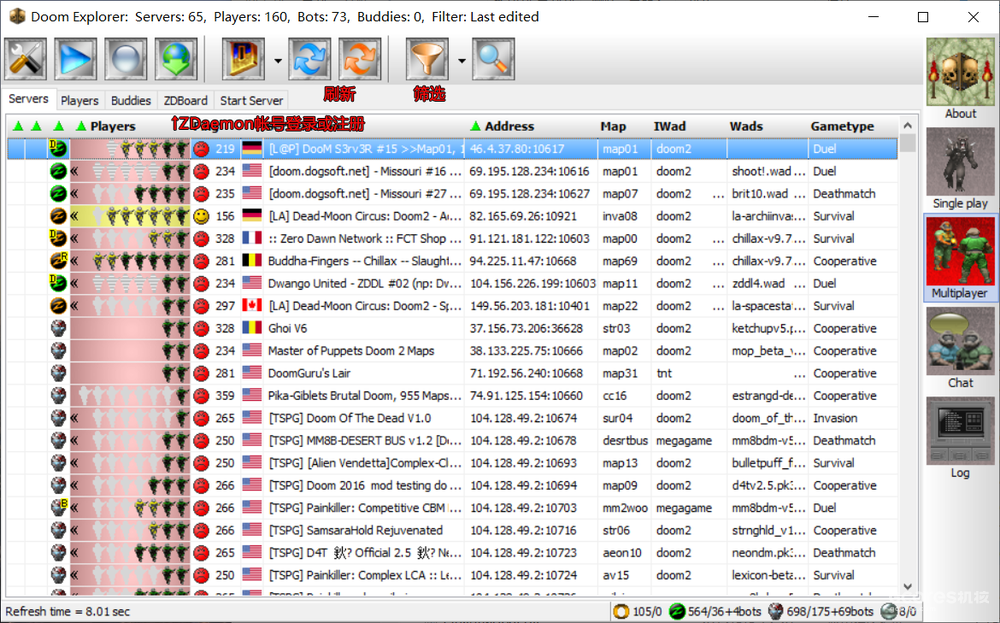Switch to the Players tab
This screenshot has height=623, width=1000.
(80, 100)
